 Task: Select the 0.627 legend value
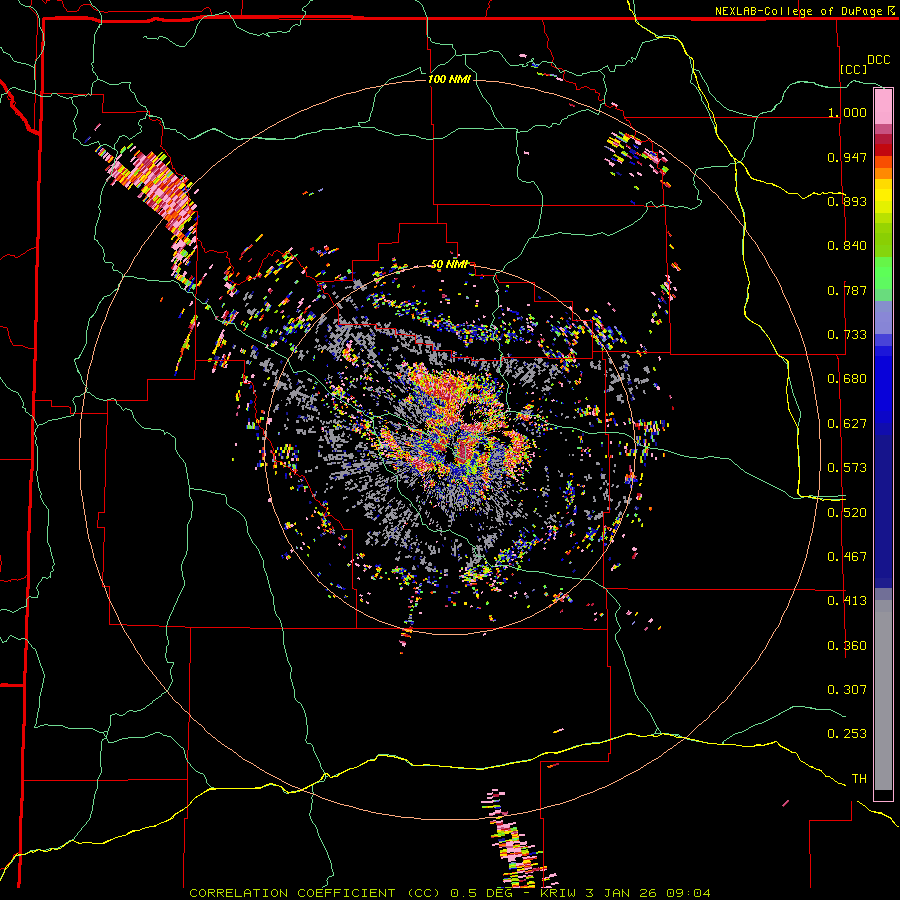(847, 424)
